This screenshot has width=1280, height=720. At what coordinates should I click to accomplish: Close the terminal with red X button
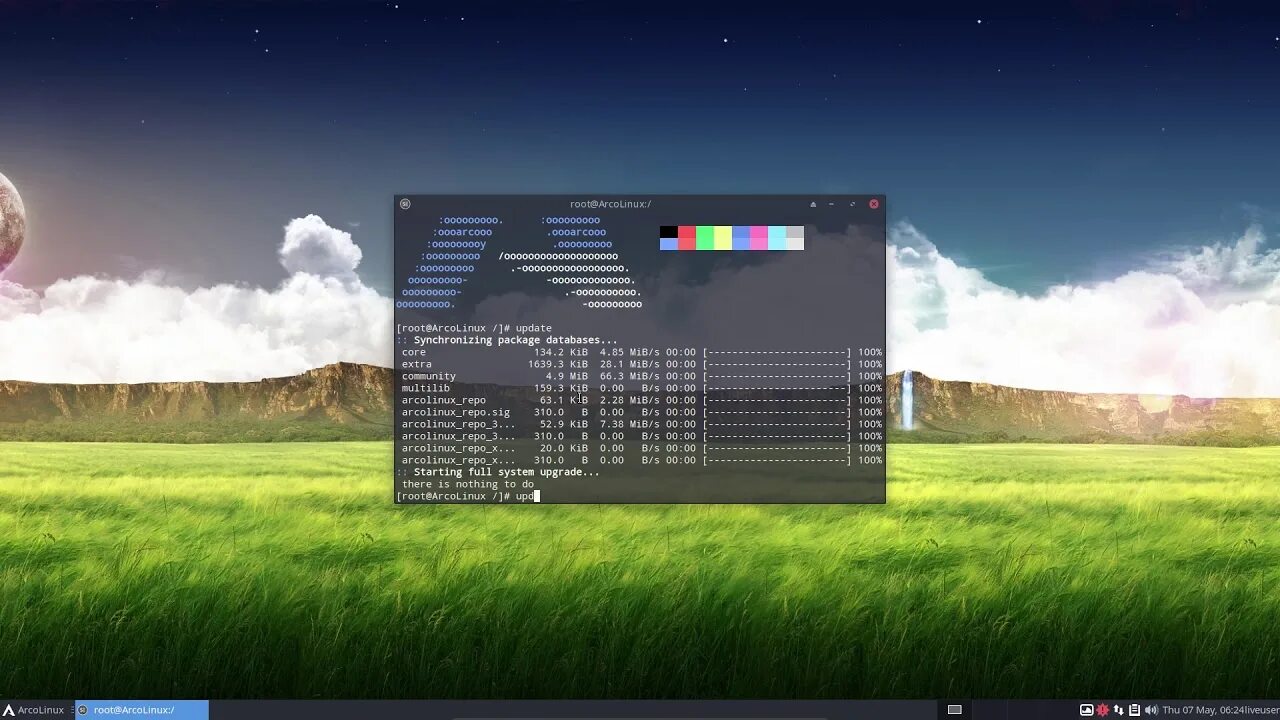(873, 204)
